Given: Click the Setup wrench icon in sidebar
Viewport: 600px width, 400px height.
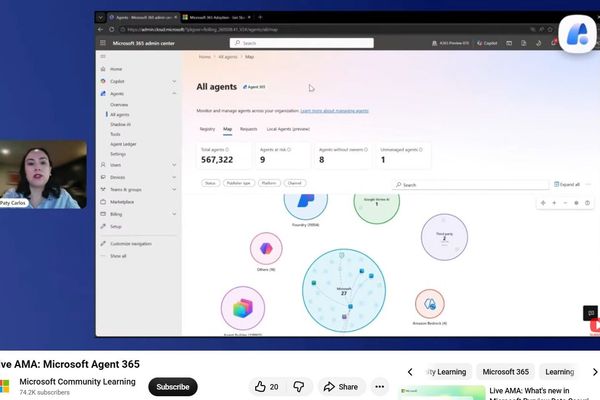Looking at the screenshot, I should tap(103, 226).
